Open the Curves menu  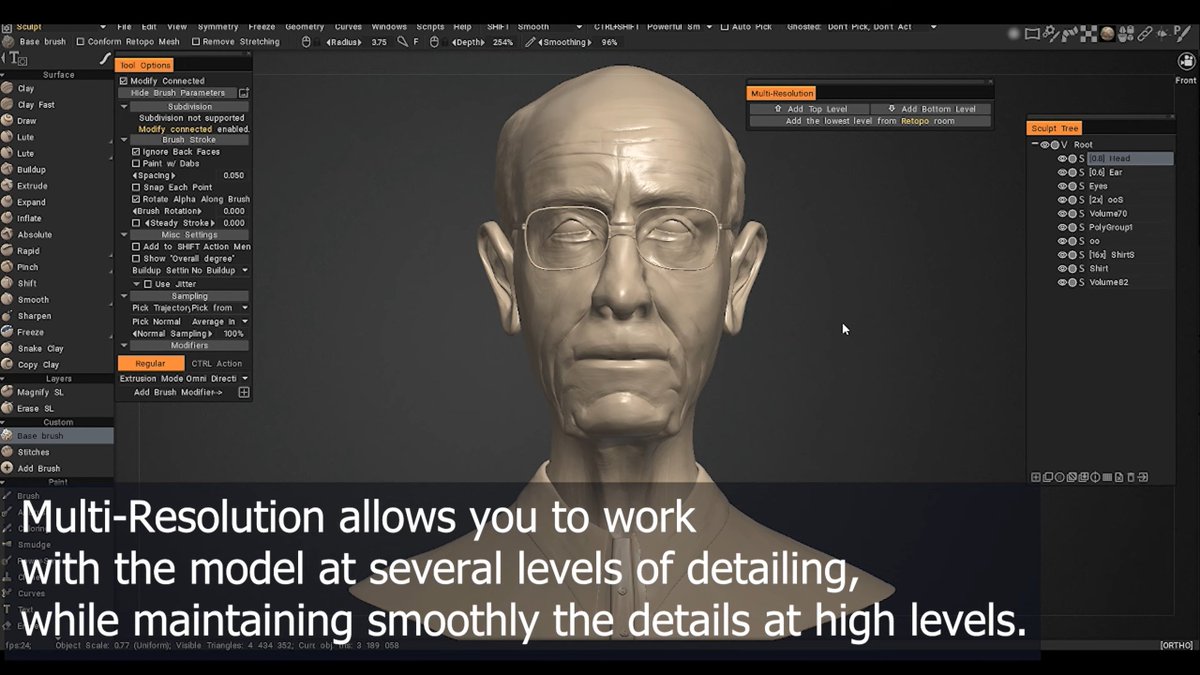click(x=348, y=27)
